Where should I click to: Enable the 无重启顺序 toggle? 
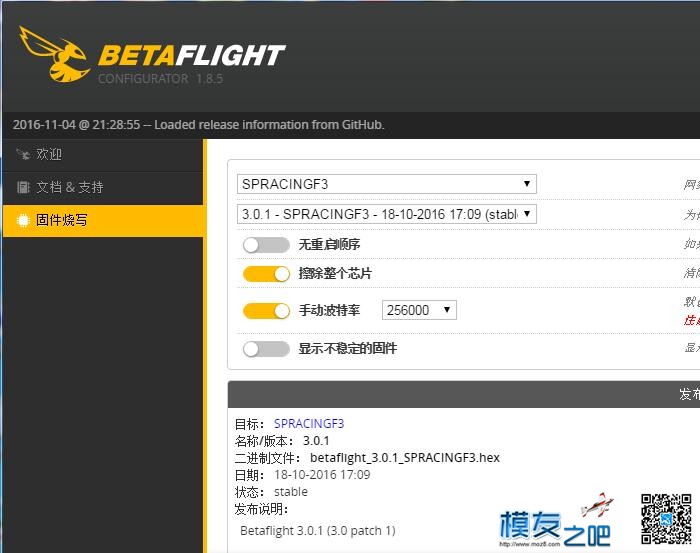(x=266, y=245)
